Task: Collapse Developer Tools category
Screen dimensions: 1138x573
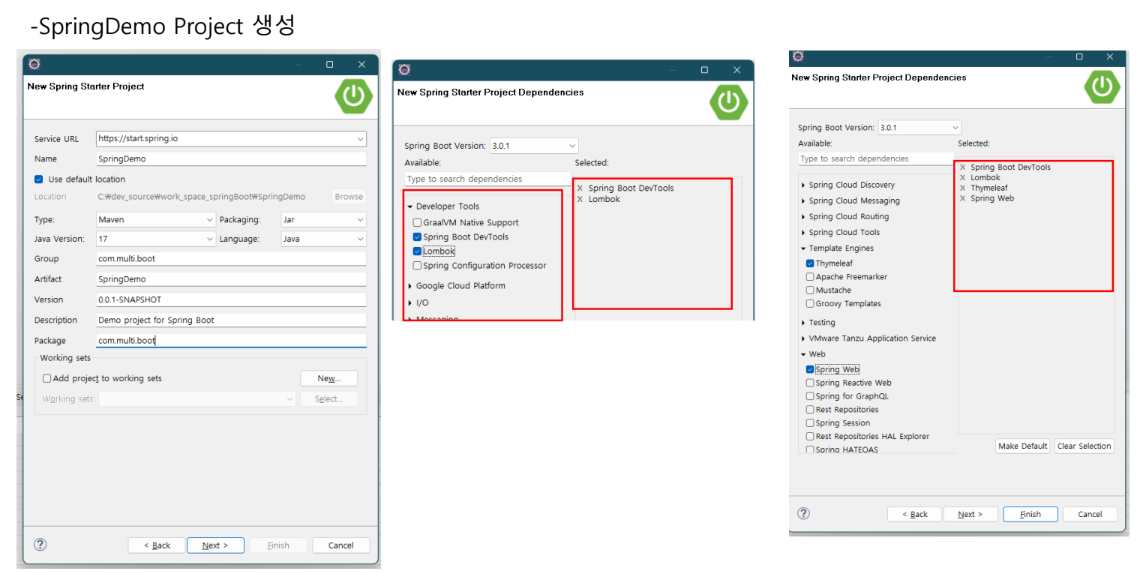Action: (x=410, y=207)
